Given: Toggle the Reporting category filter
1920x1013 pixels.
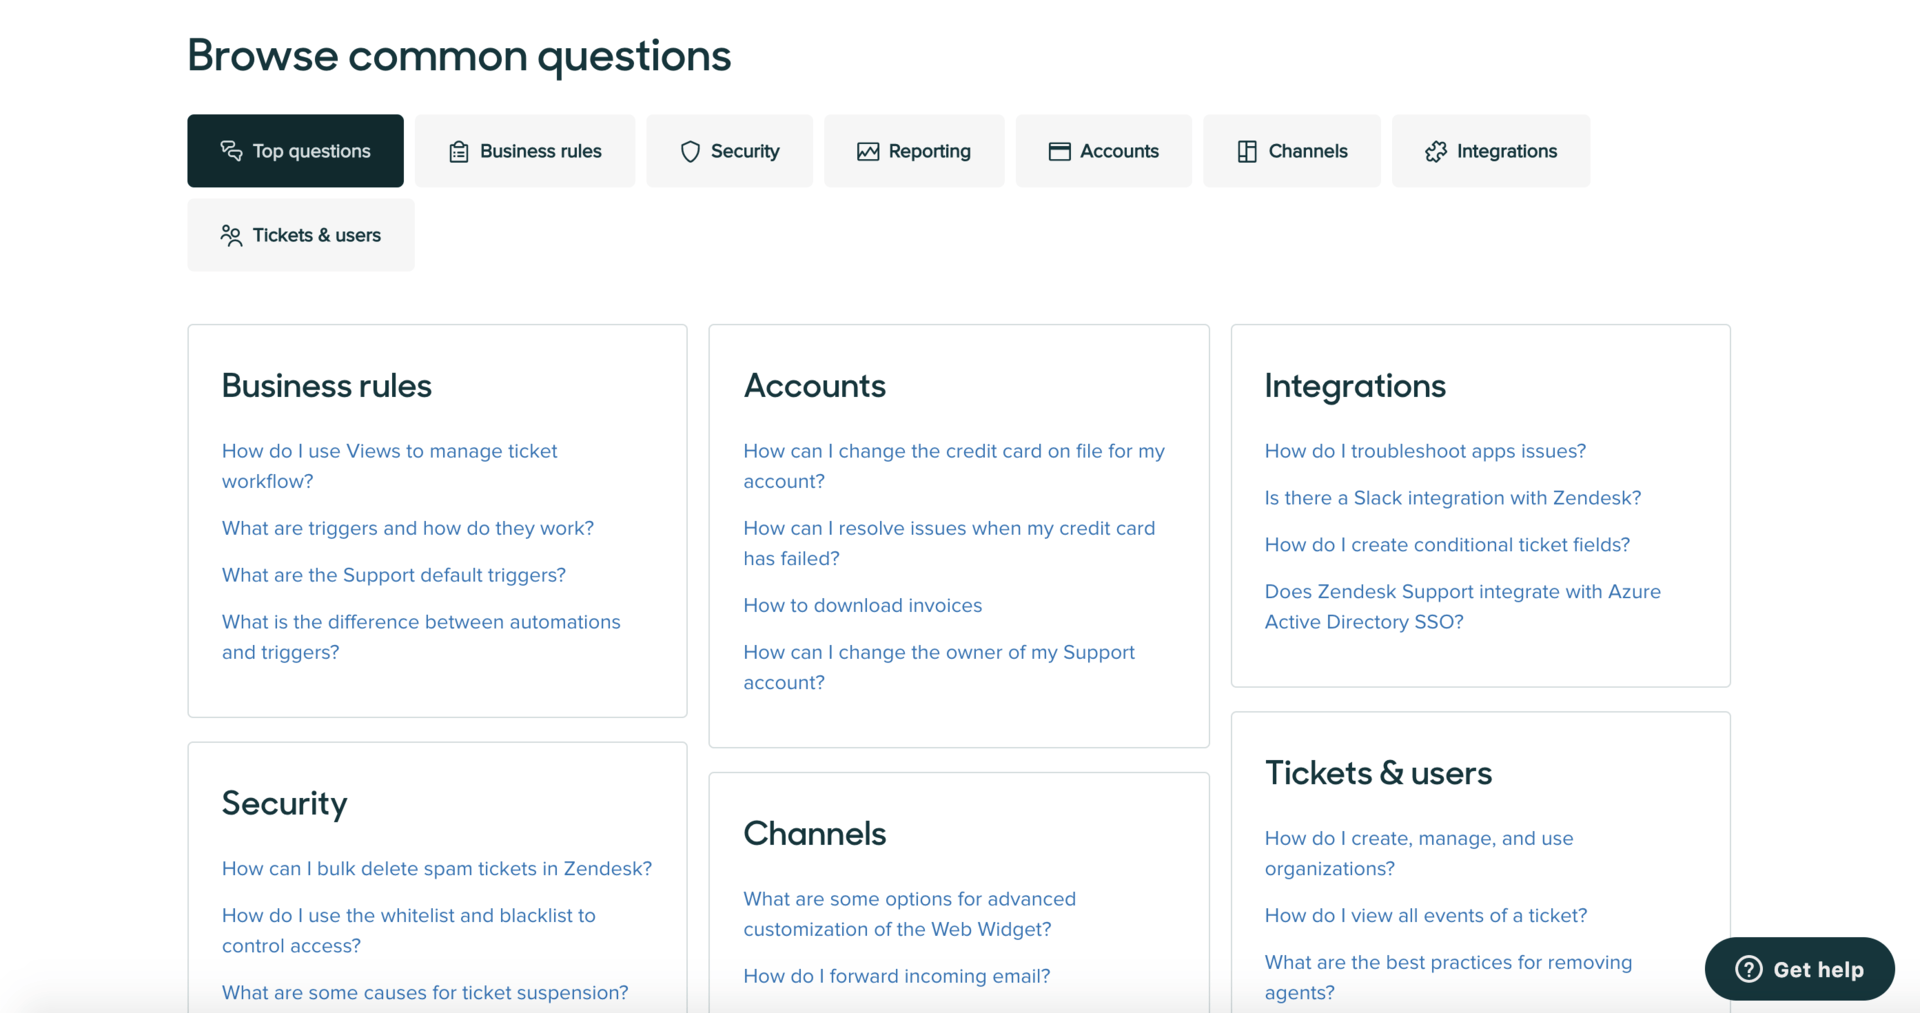Looking at the screenshot, I should pos(913,151).
